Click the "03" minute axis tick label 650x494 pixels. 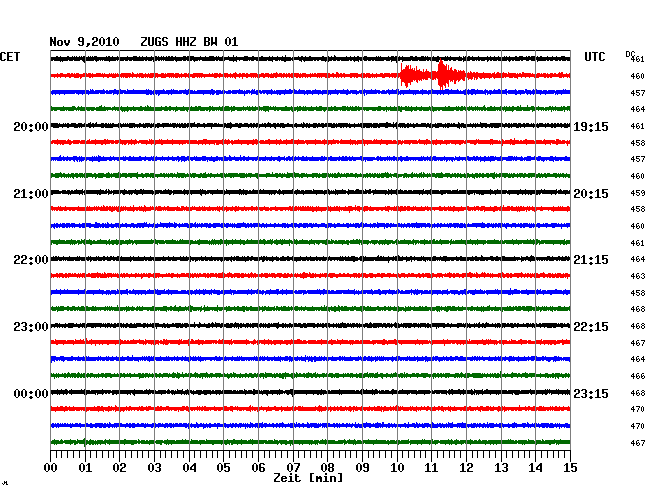154,468
